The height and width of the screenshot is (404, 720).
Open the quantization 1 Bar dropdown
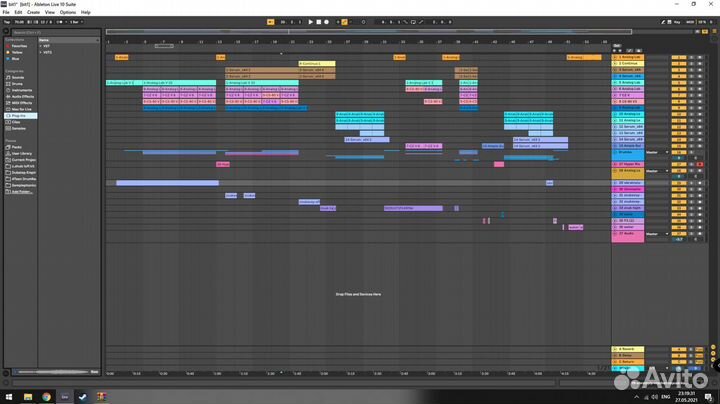[x=76, y=21]
